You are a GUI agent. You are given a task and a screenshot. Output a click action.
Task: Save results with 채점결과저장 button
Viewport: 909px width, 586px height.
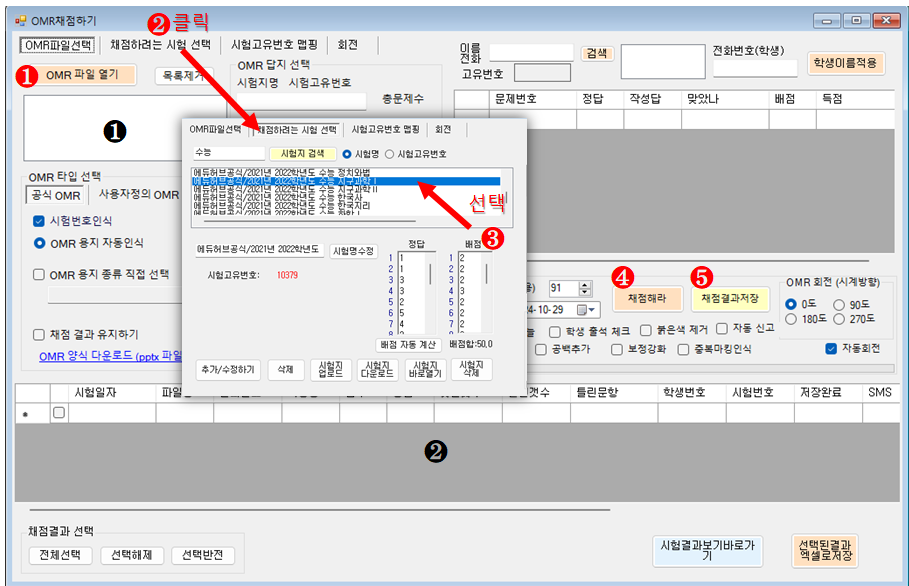pos(728,298)
